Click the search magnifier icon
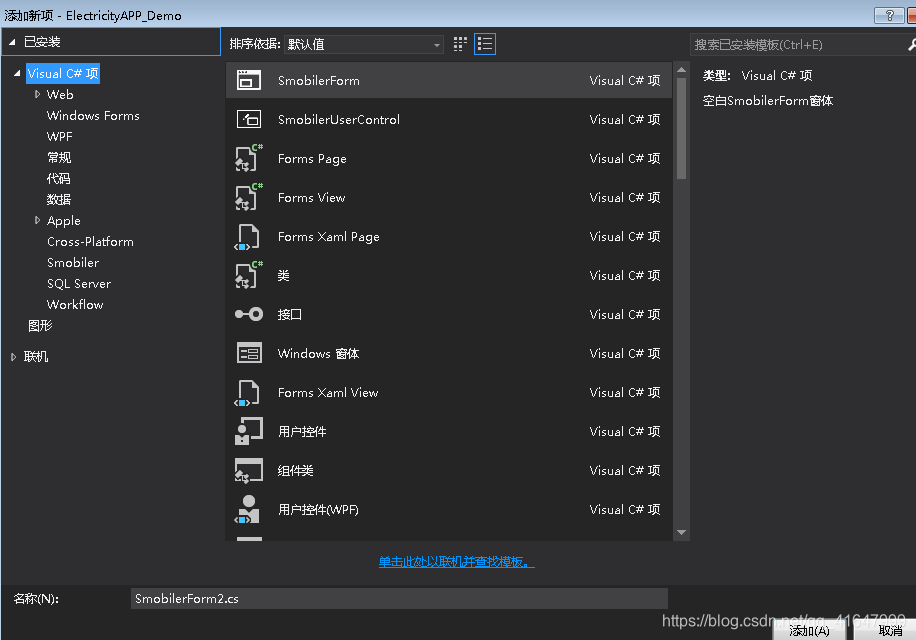The width and height of the screenshot is (916, 640). (x=911, y=44)
